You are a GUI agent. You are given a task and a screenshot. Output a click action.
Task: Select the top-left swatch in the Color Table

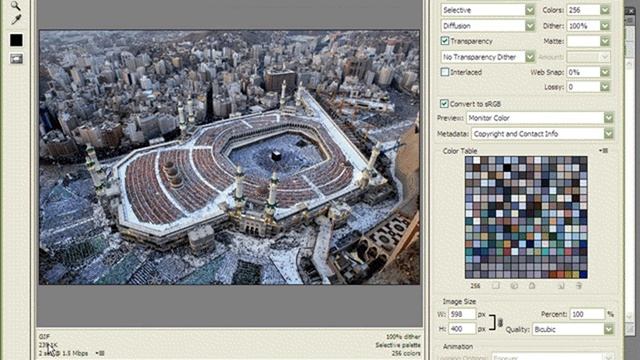pyautogui.click(x=469, y=160)
